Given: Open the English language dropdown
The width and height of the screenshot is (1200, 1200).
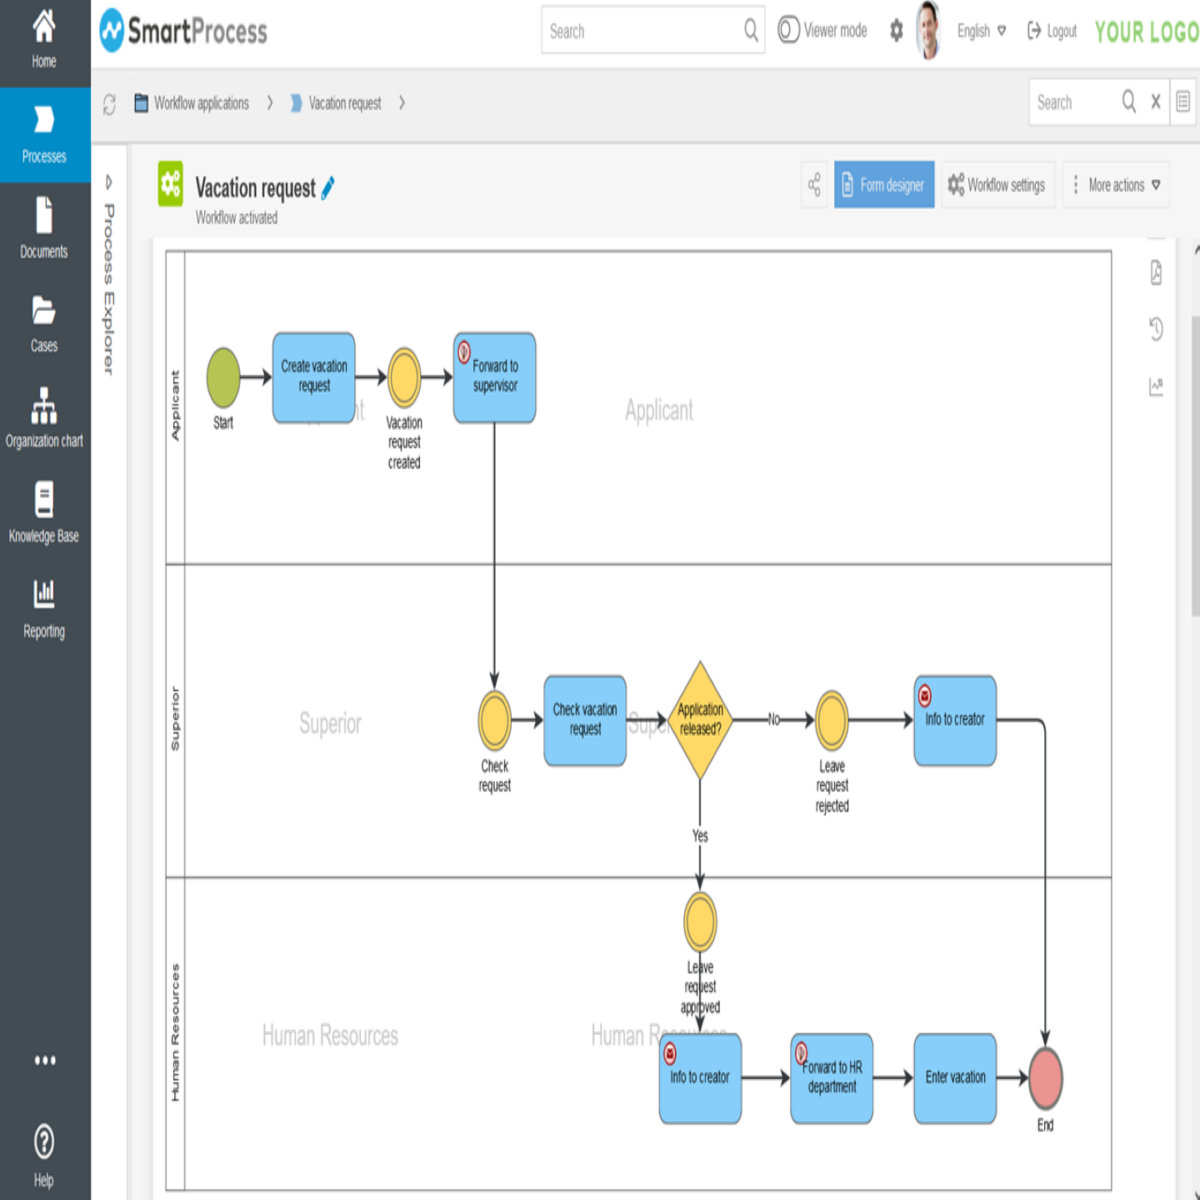Looking at the screenshot, I should click(978, 31).
